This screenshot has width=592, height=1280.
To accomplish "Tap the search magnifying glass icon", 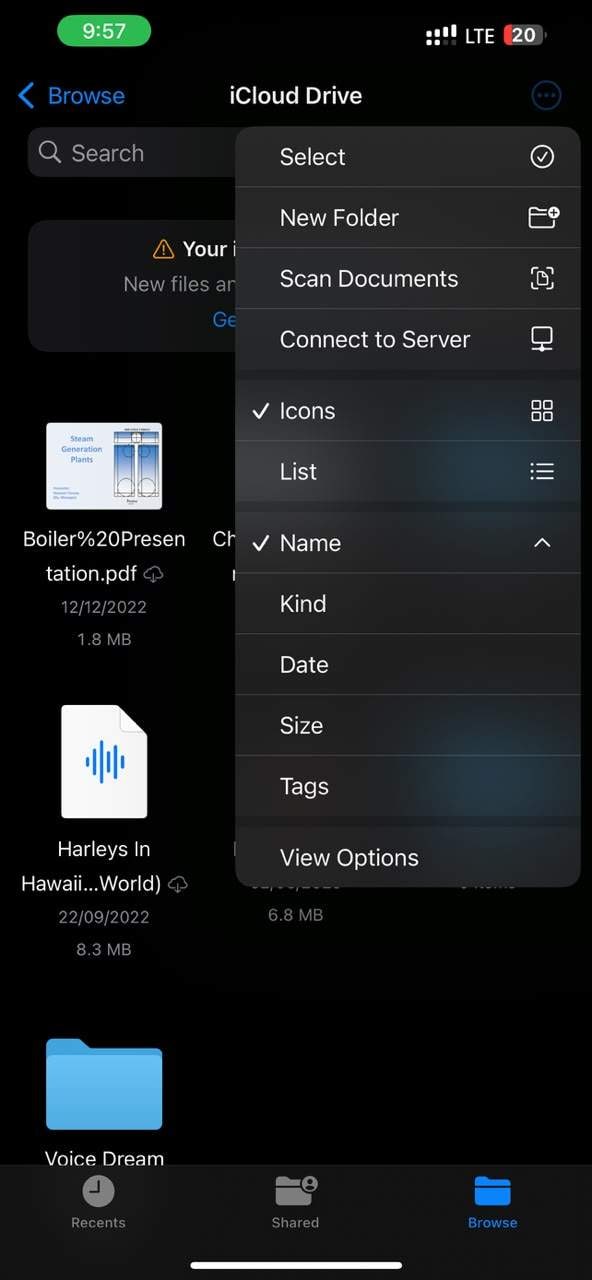I will click(50, 153).
